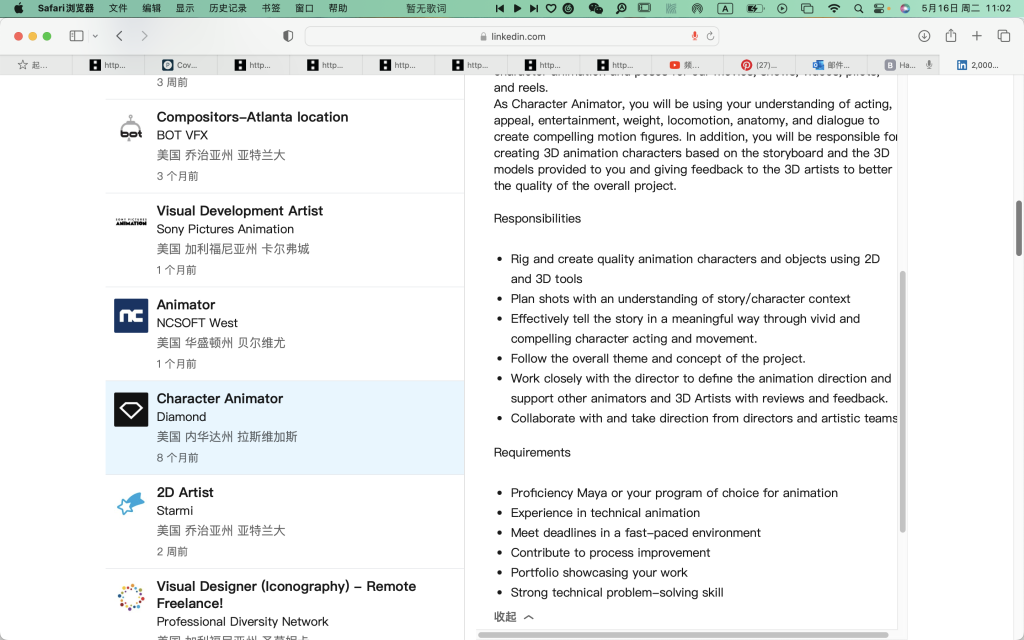The height and width of the screenshot is (640, 1024).
Task: Show Safari downloads
Action: pyautogui.click(x=924, y=36)
